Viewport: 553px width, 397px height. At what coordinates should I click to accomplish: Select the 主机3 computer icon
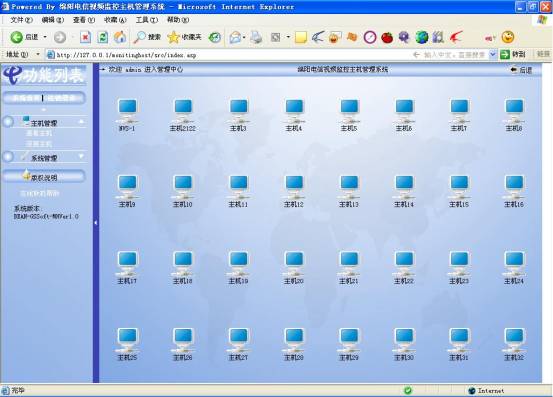pos(238,110)
